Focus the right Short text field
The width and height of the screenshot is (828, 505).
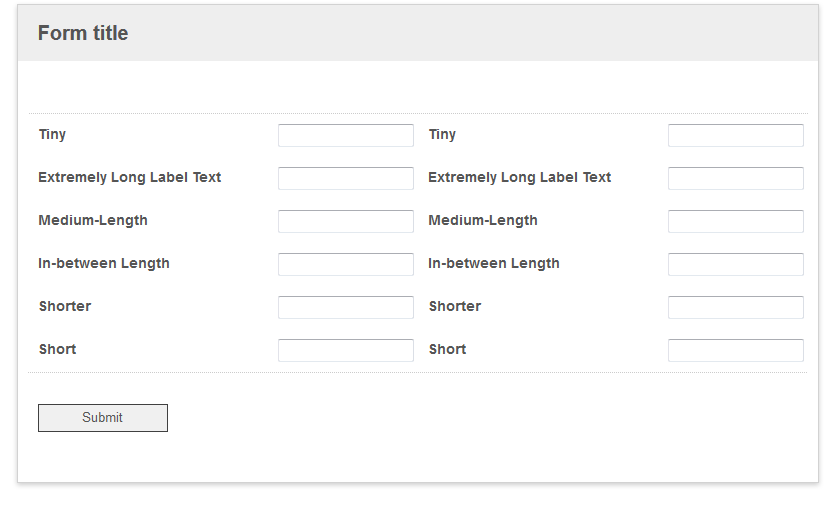point(736,350)
